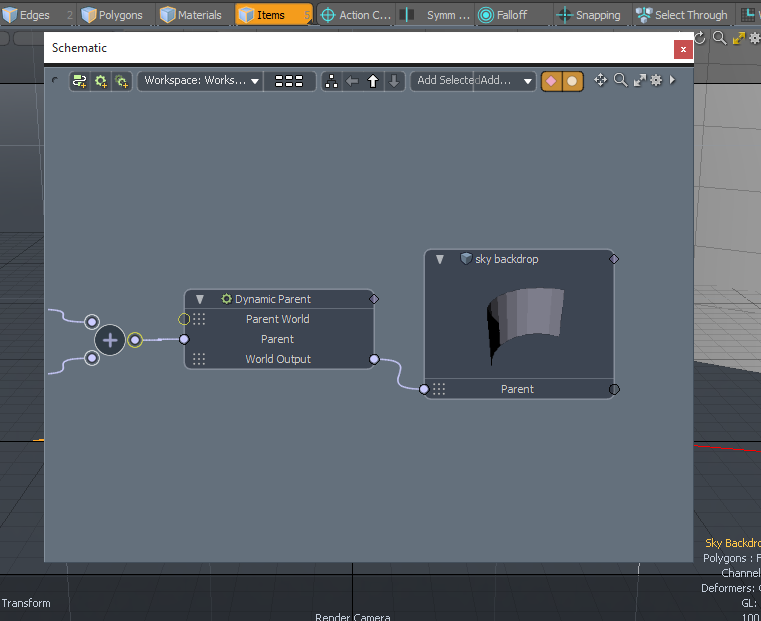Screen dimensions: 761x621
Task: Switch to Materials selection mode
Action: pos(195,15)
